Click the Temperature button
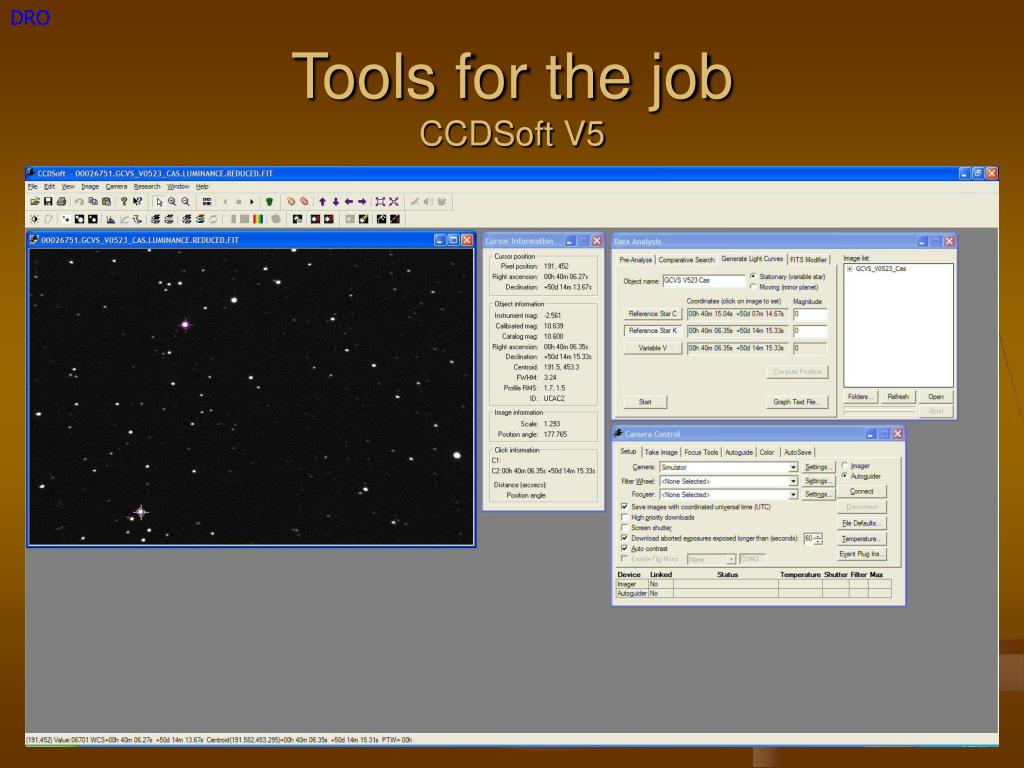The image size is (1024, 768). click(861, 539)
